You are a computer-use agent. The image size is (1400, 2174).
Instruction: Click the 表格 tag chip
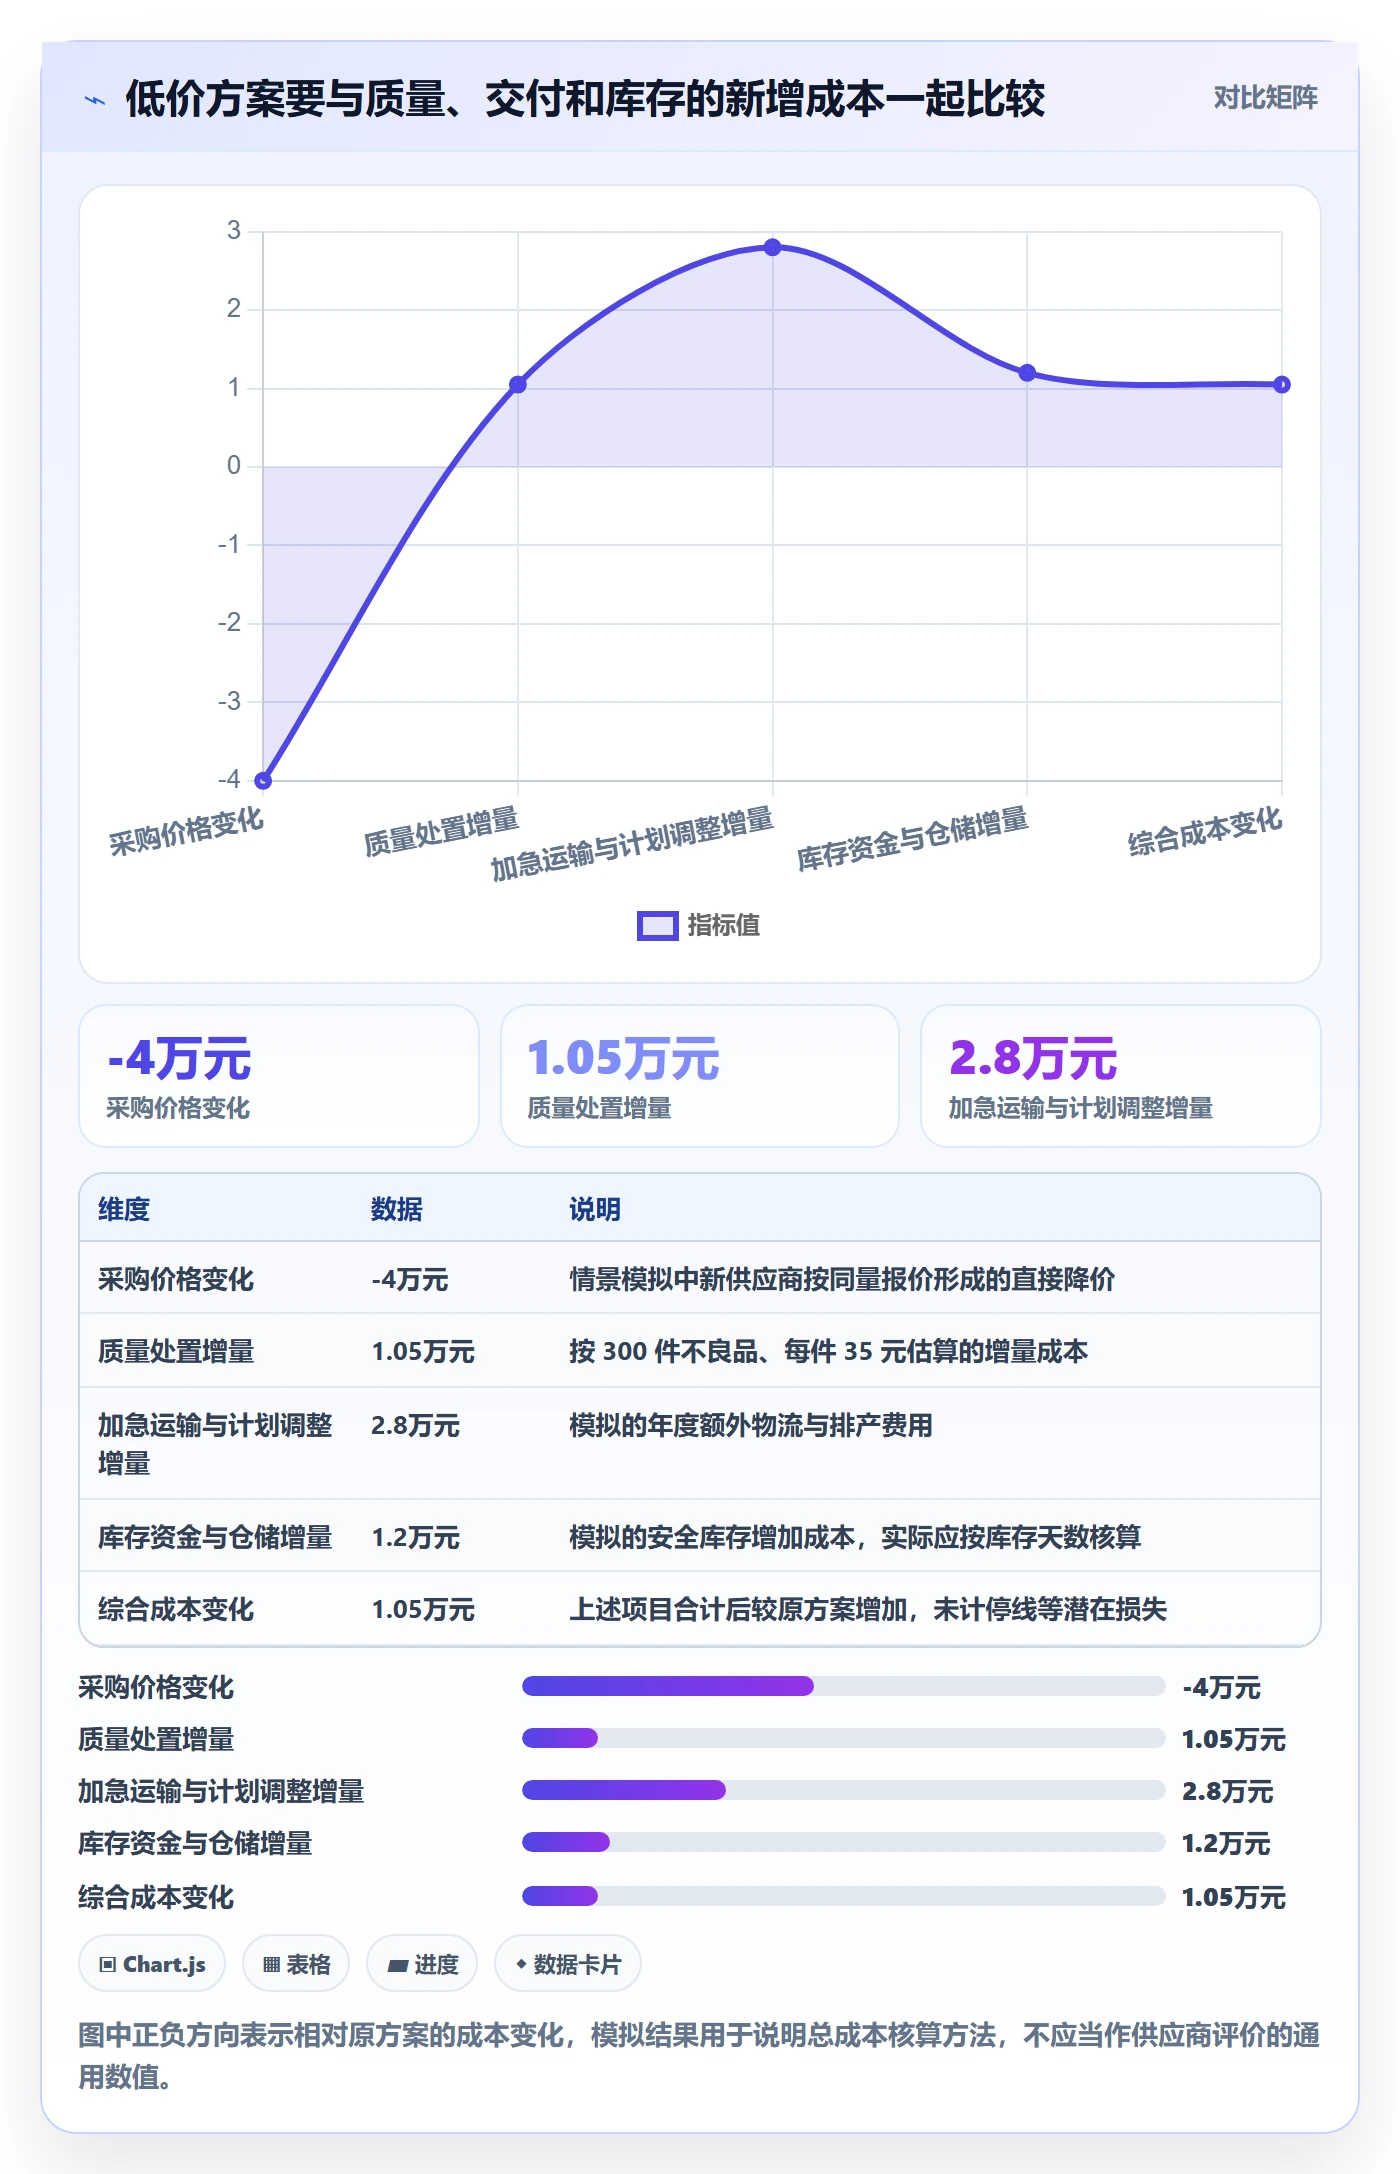click(x=296, y=1964)
